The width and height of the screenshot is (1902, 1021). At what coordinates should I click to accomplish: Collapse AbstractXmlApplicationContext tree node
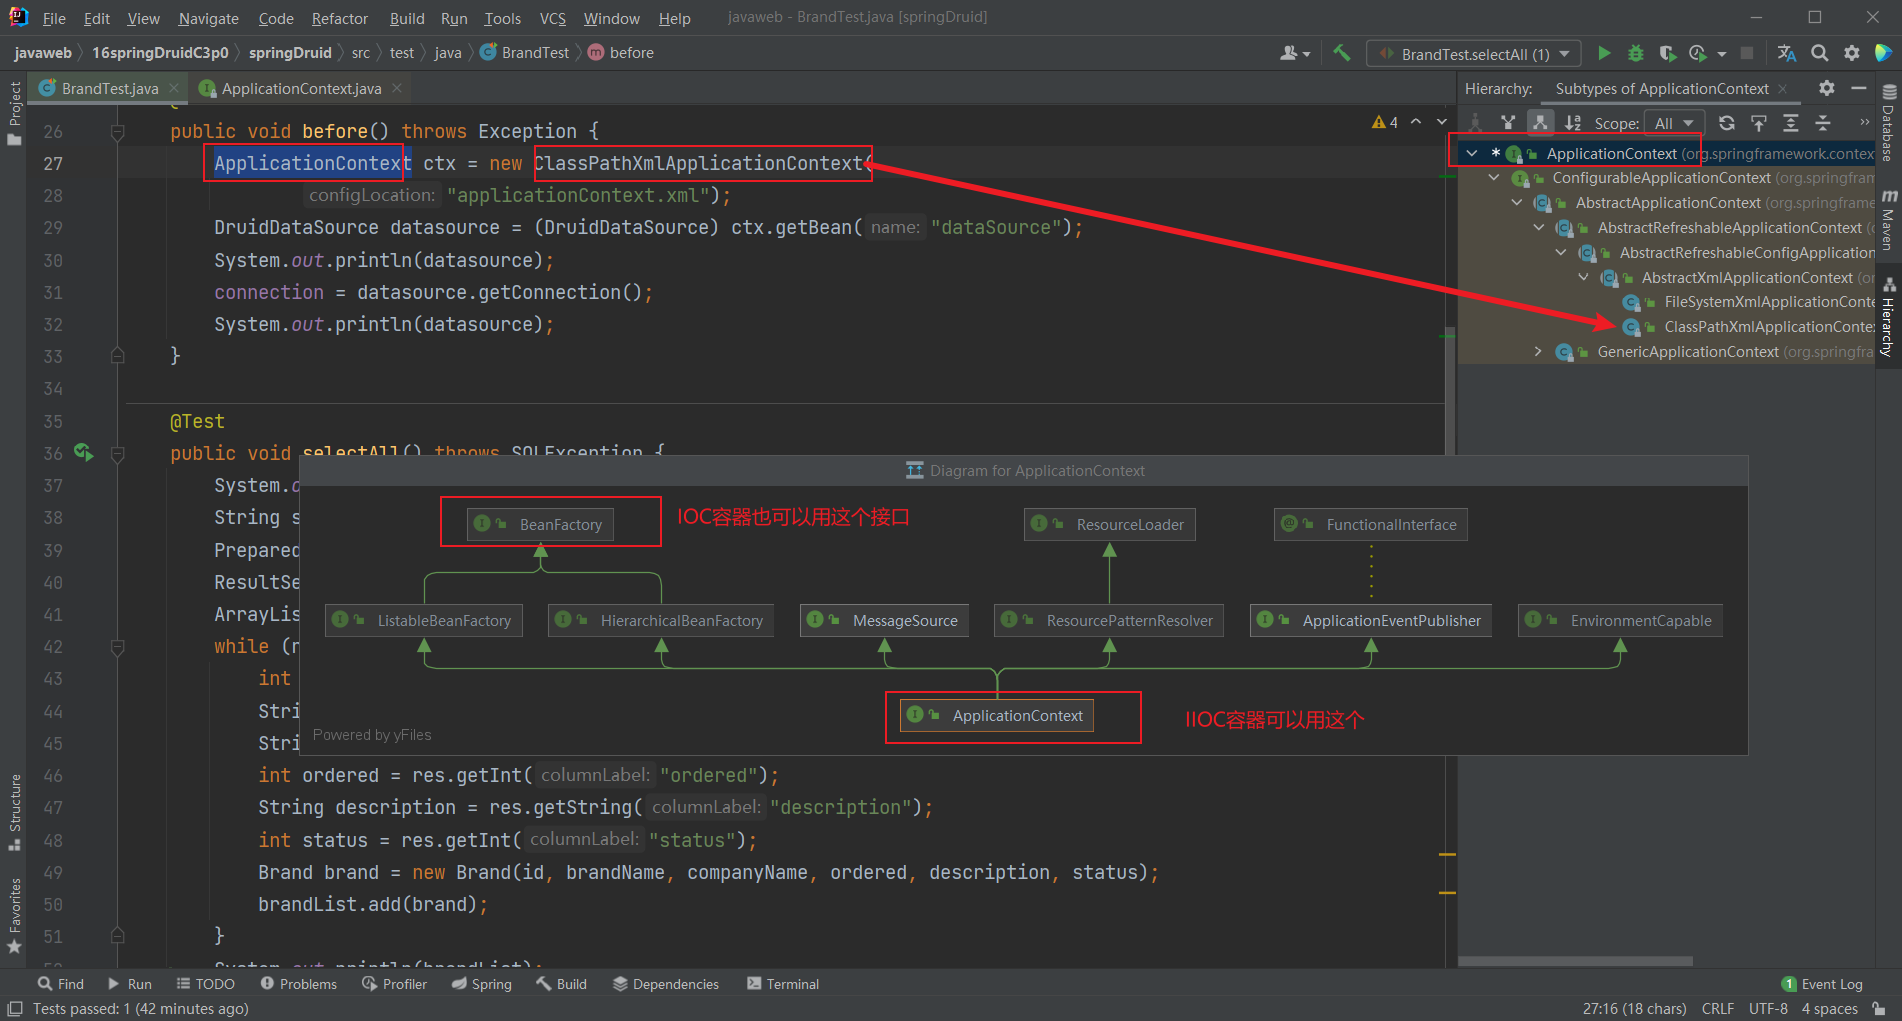coord(1583,278)
